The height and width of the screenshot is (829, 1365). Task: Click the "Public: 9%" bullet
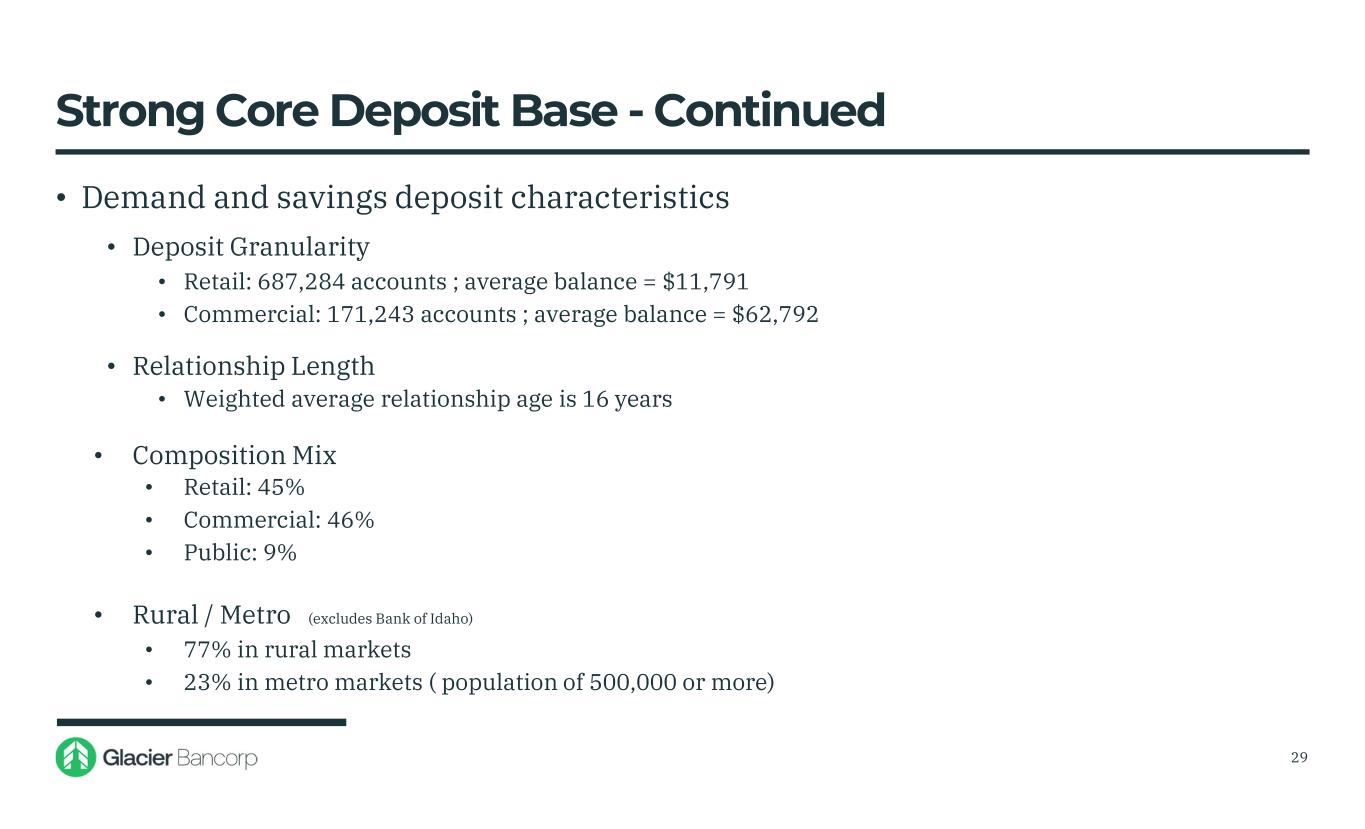pyautogui.click(x=240, y=553)
